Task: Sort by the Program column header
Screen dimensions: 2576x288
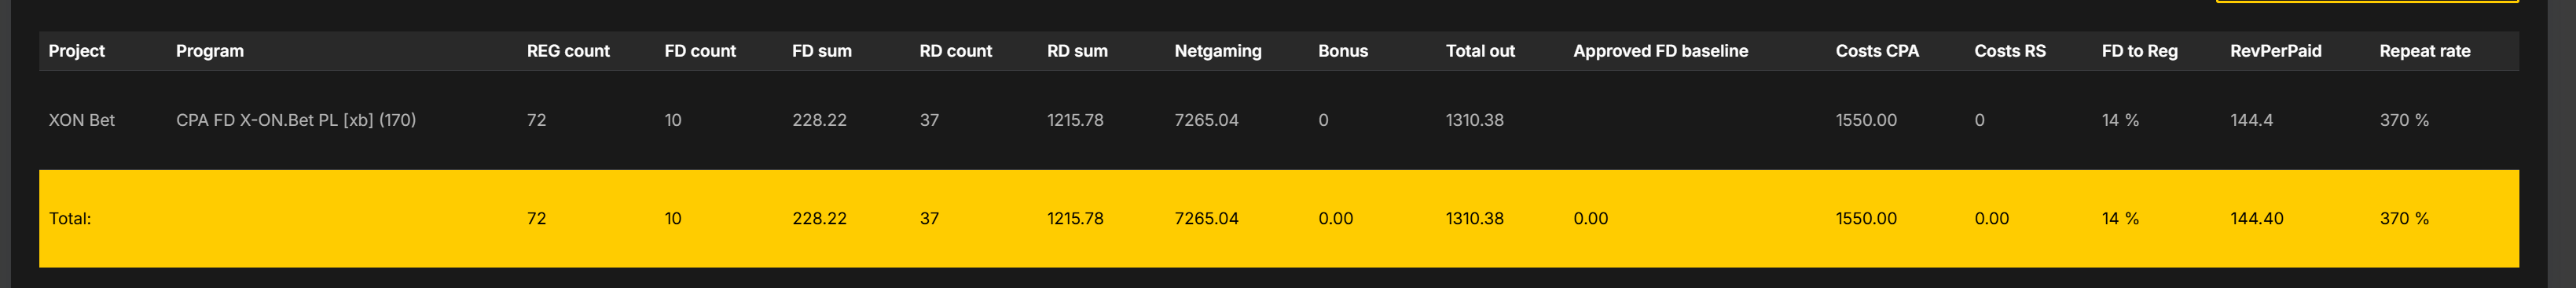Action: tap(209, 51)
